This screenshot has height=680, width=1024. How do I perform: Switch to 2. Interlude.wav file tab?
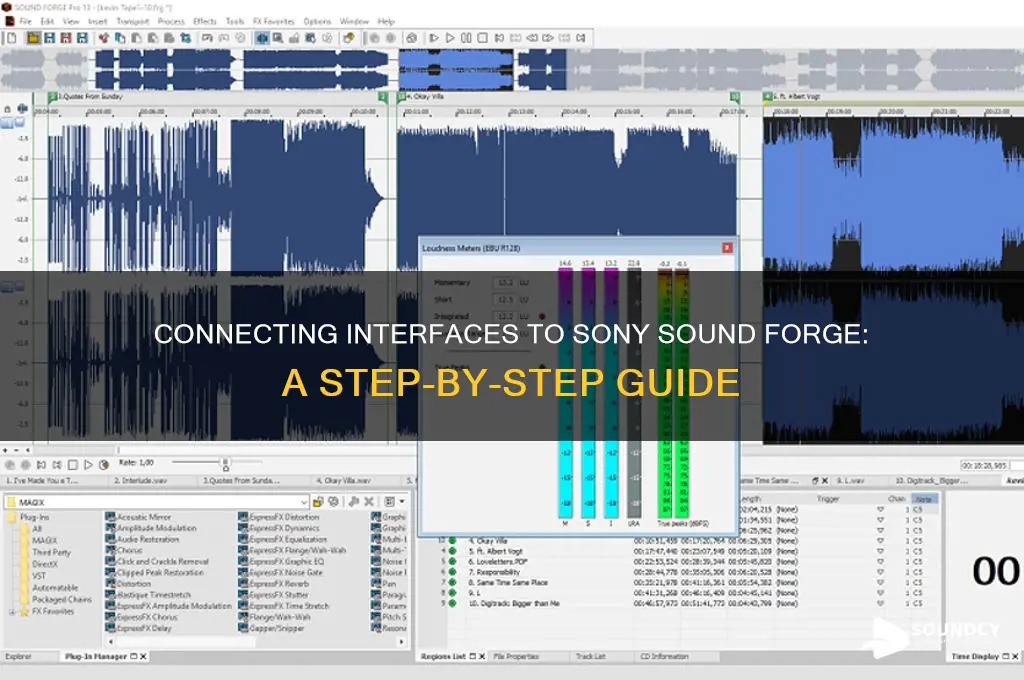pos(140,480)
